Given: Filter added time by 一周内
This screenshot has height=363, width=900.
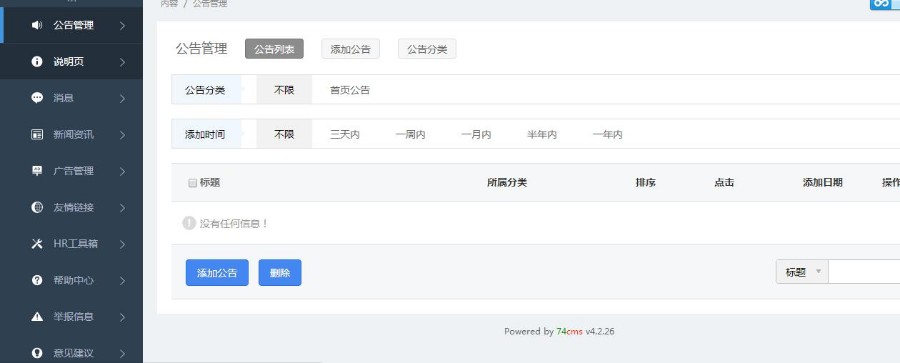Looking at the screenshot, I should 410,134.
